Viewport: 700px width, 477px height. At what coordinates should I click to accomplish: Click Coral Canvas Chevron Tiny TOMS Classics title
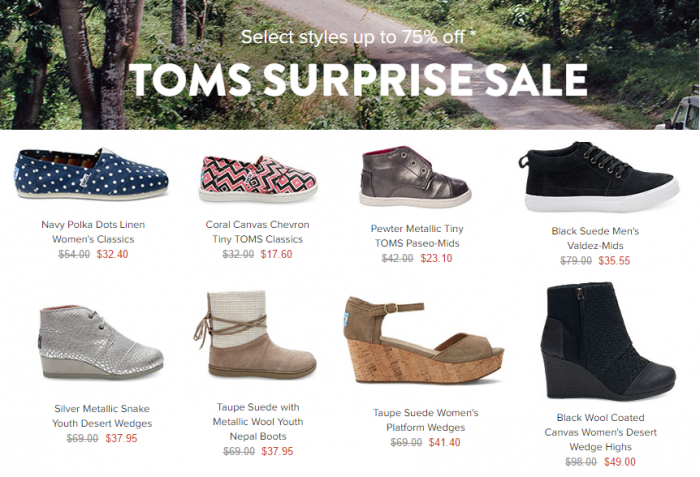(x=257, y=233)
